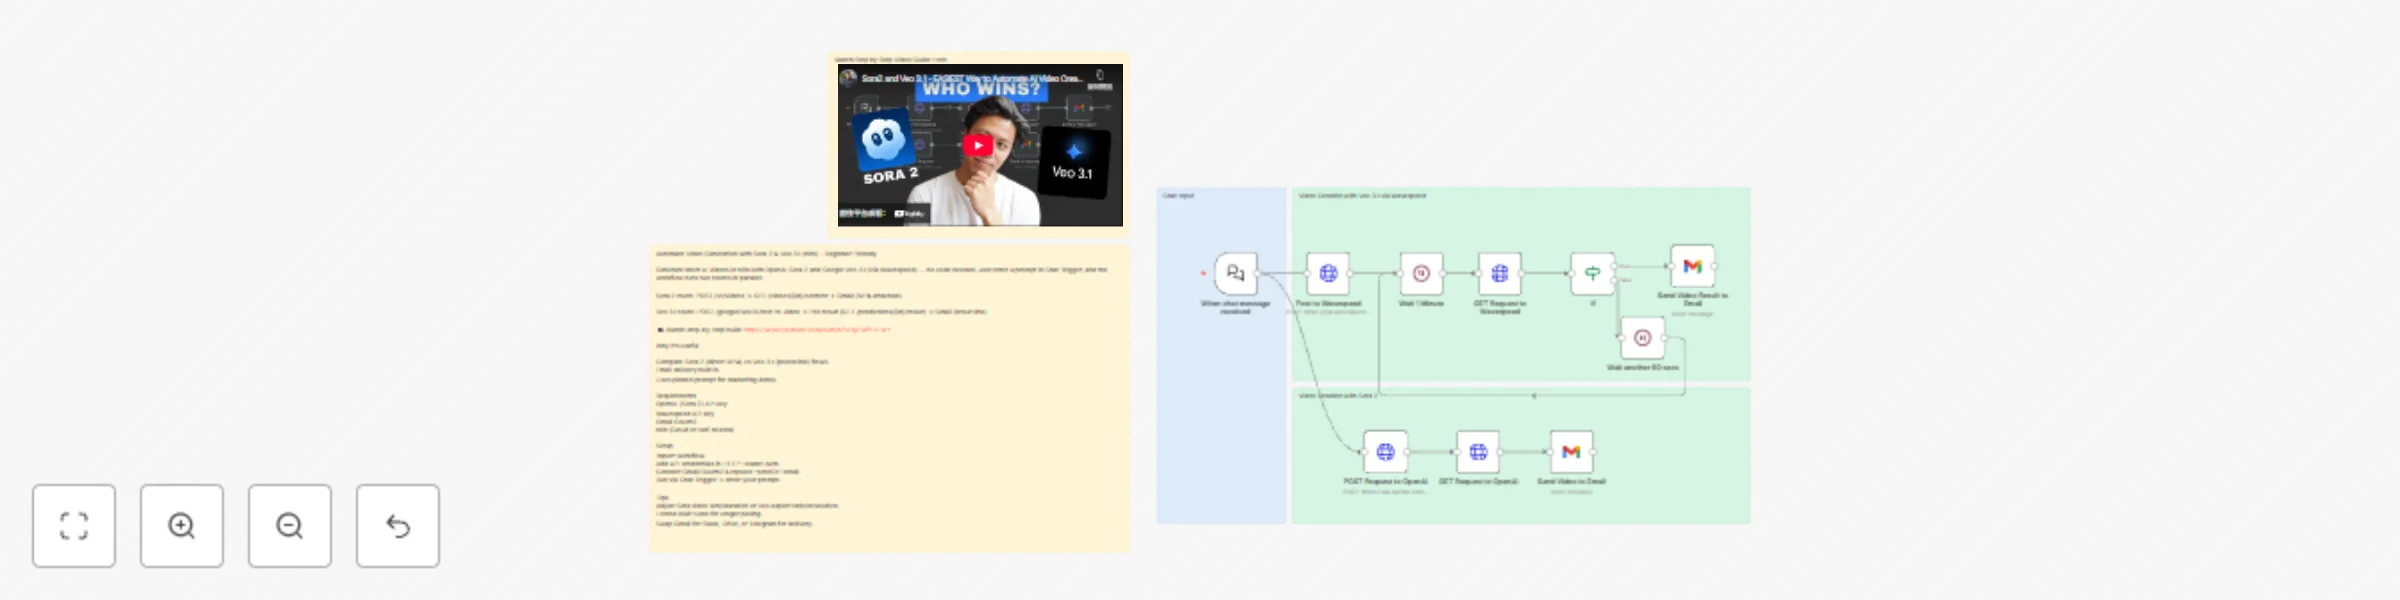Viewport: 2400px width, 600px height.
Task: Select the When chat message received trigger node
Action: 1236,273
